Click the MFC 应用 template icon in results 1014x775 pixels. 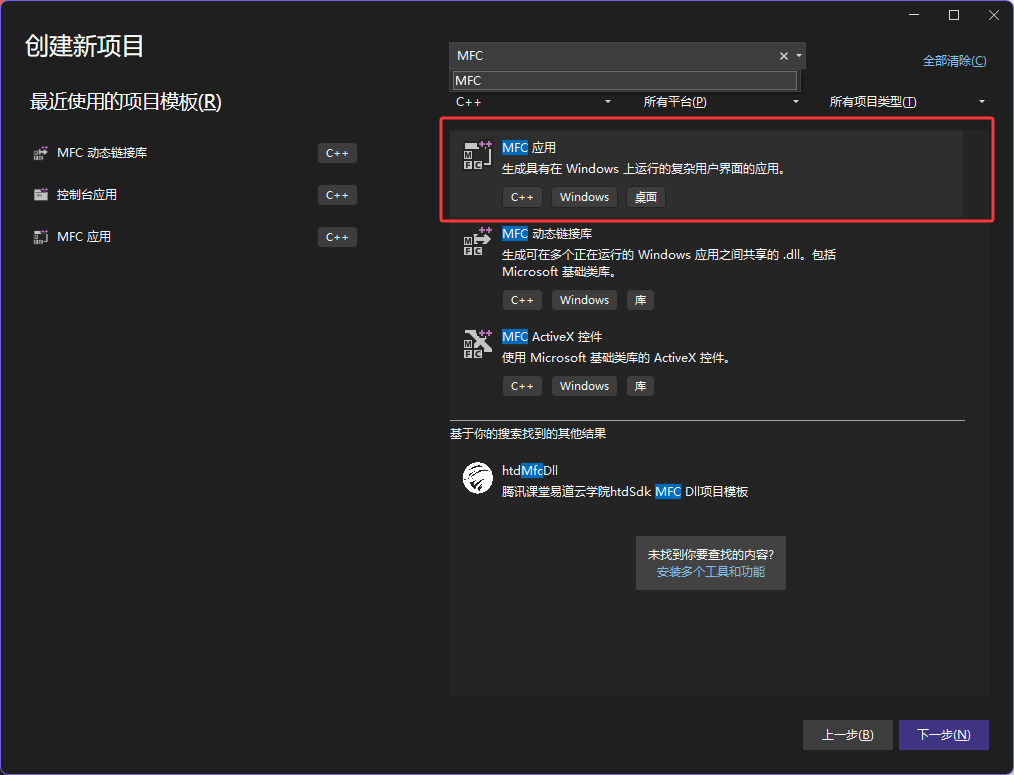tap(477, 155)
